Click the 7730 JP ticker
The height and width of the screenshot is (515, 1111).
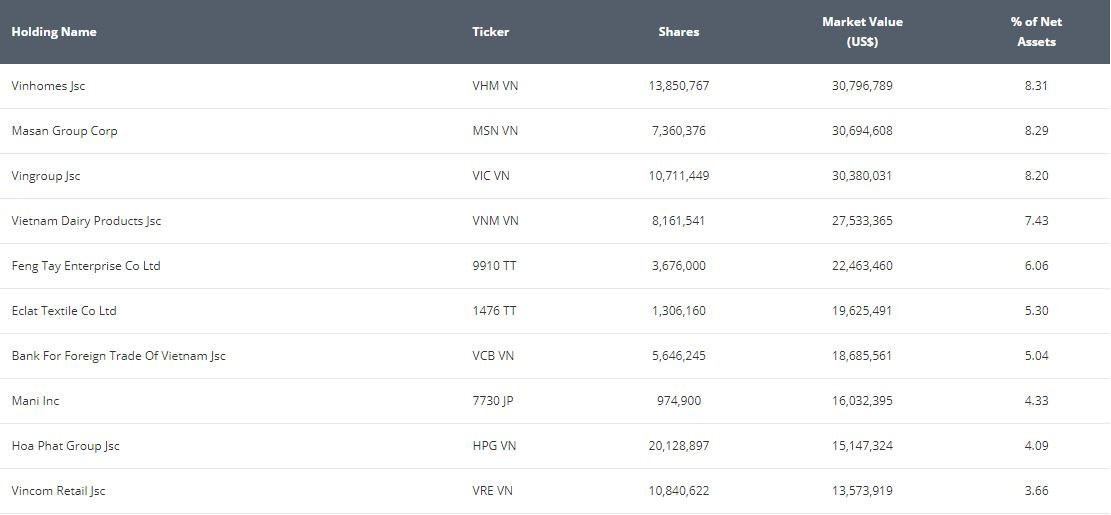click(x=493, y=401)
